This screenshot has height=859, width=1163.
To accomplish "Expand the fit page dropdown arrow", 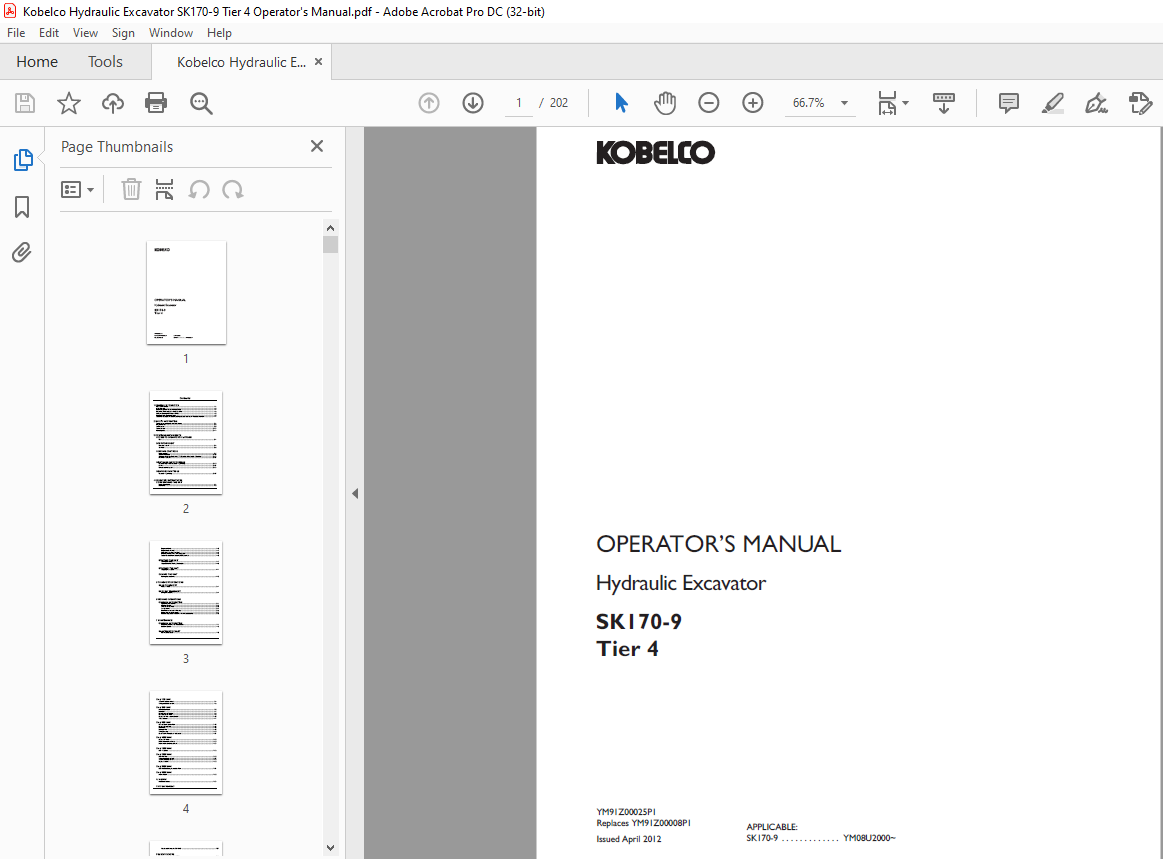I will 906,103.
